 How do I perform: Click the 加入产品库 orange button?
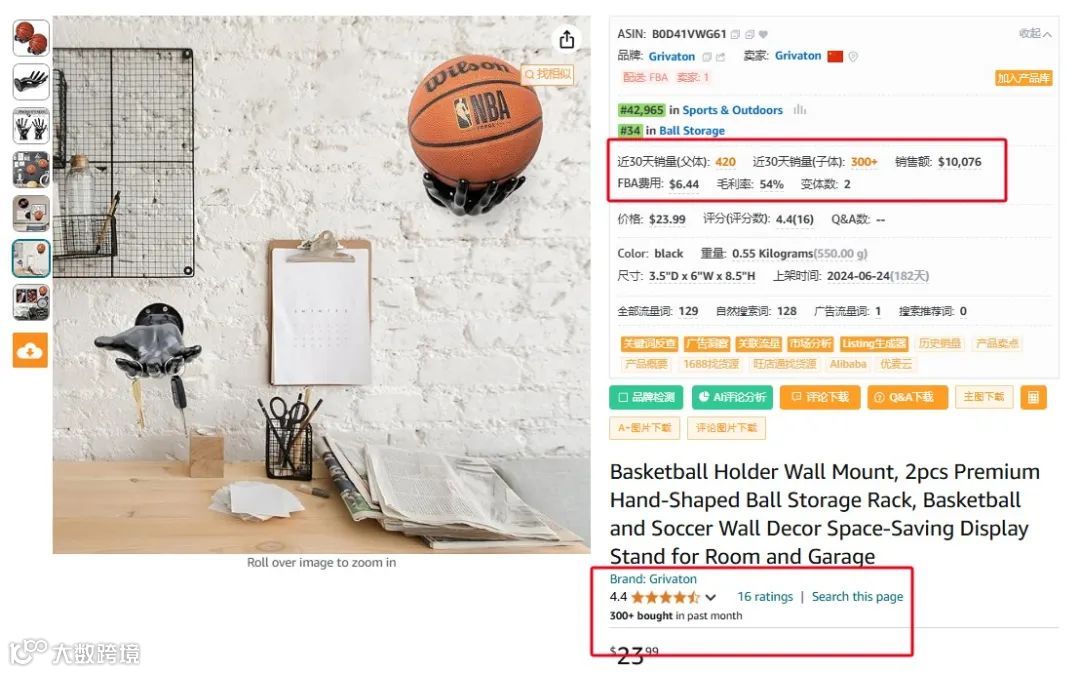click(1024, 78)
